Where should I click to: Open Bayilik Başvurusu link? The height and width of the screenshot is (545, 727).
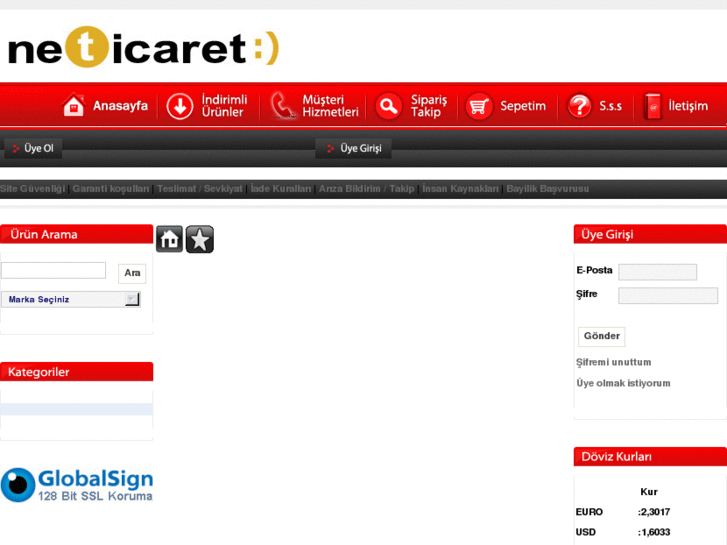point(548,189)
